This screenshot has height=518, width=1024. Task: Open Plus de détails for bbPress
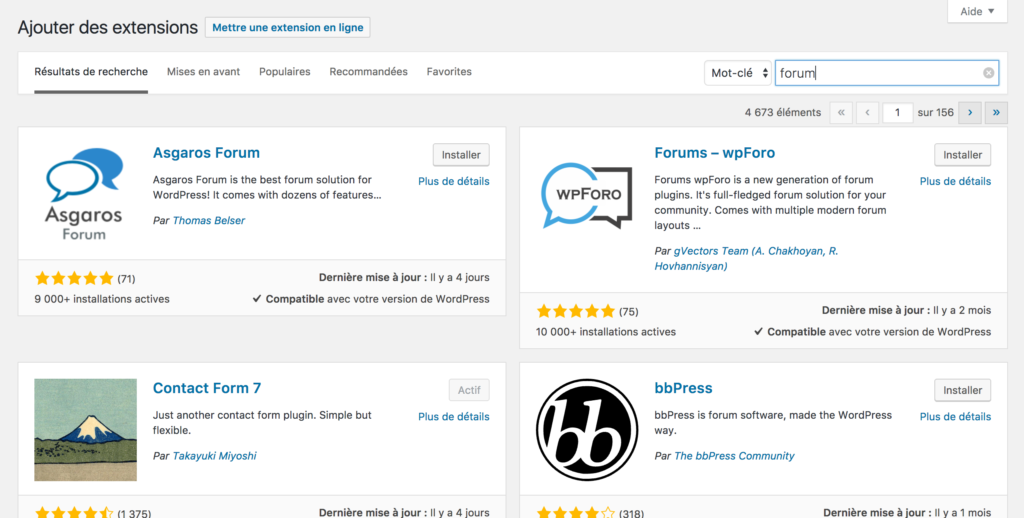955,416
